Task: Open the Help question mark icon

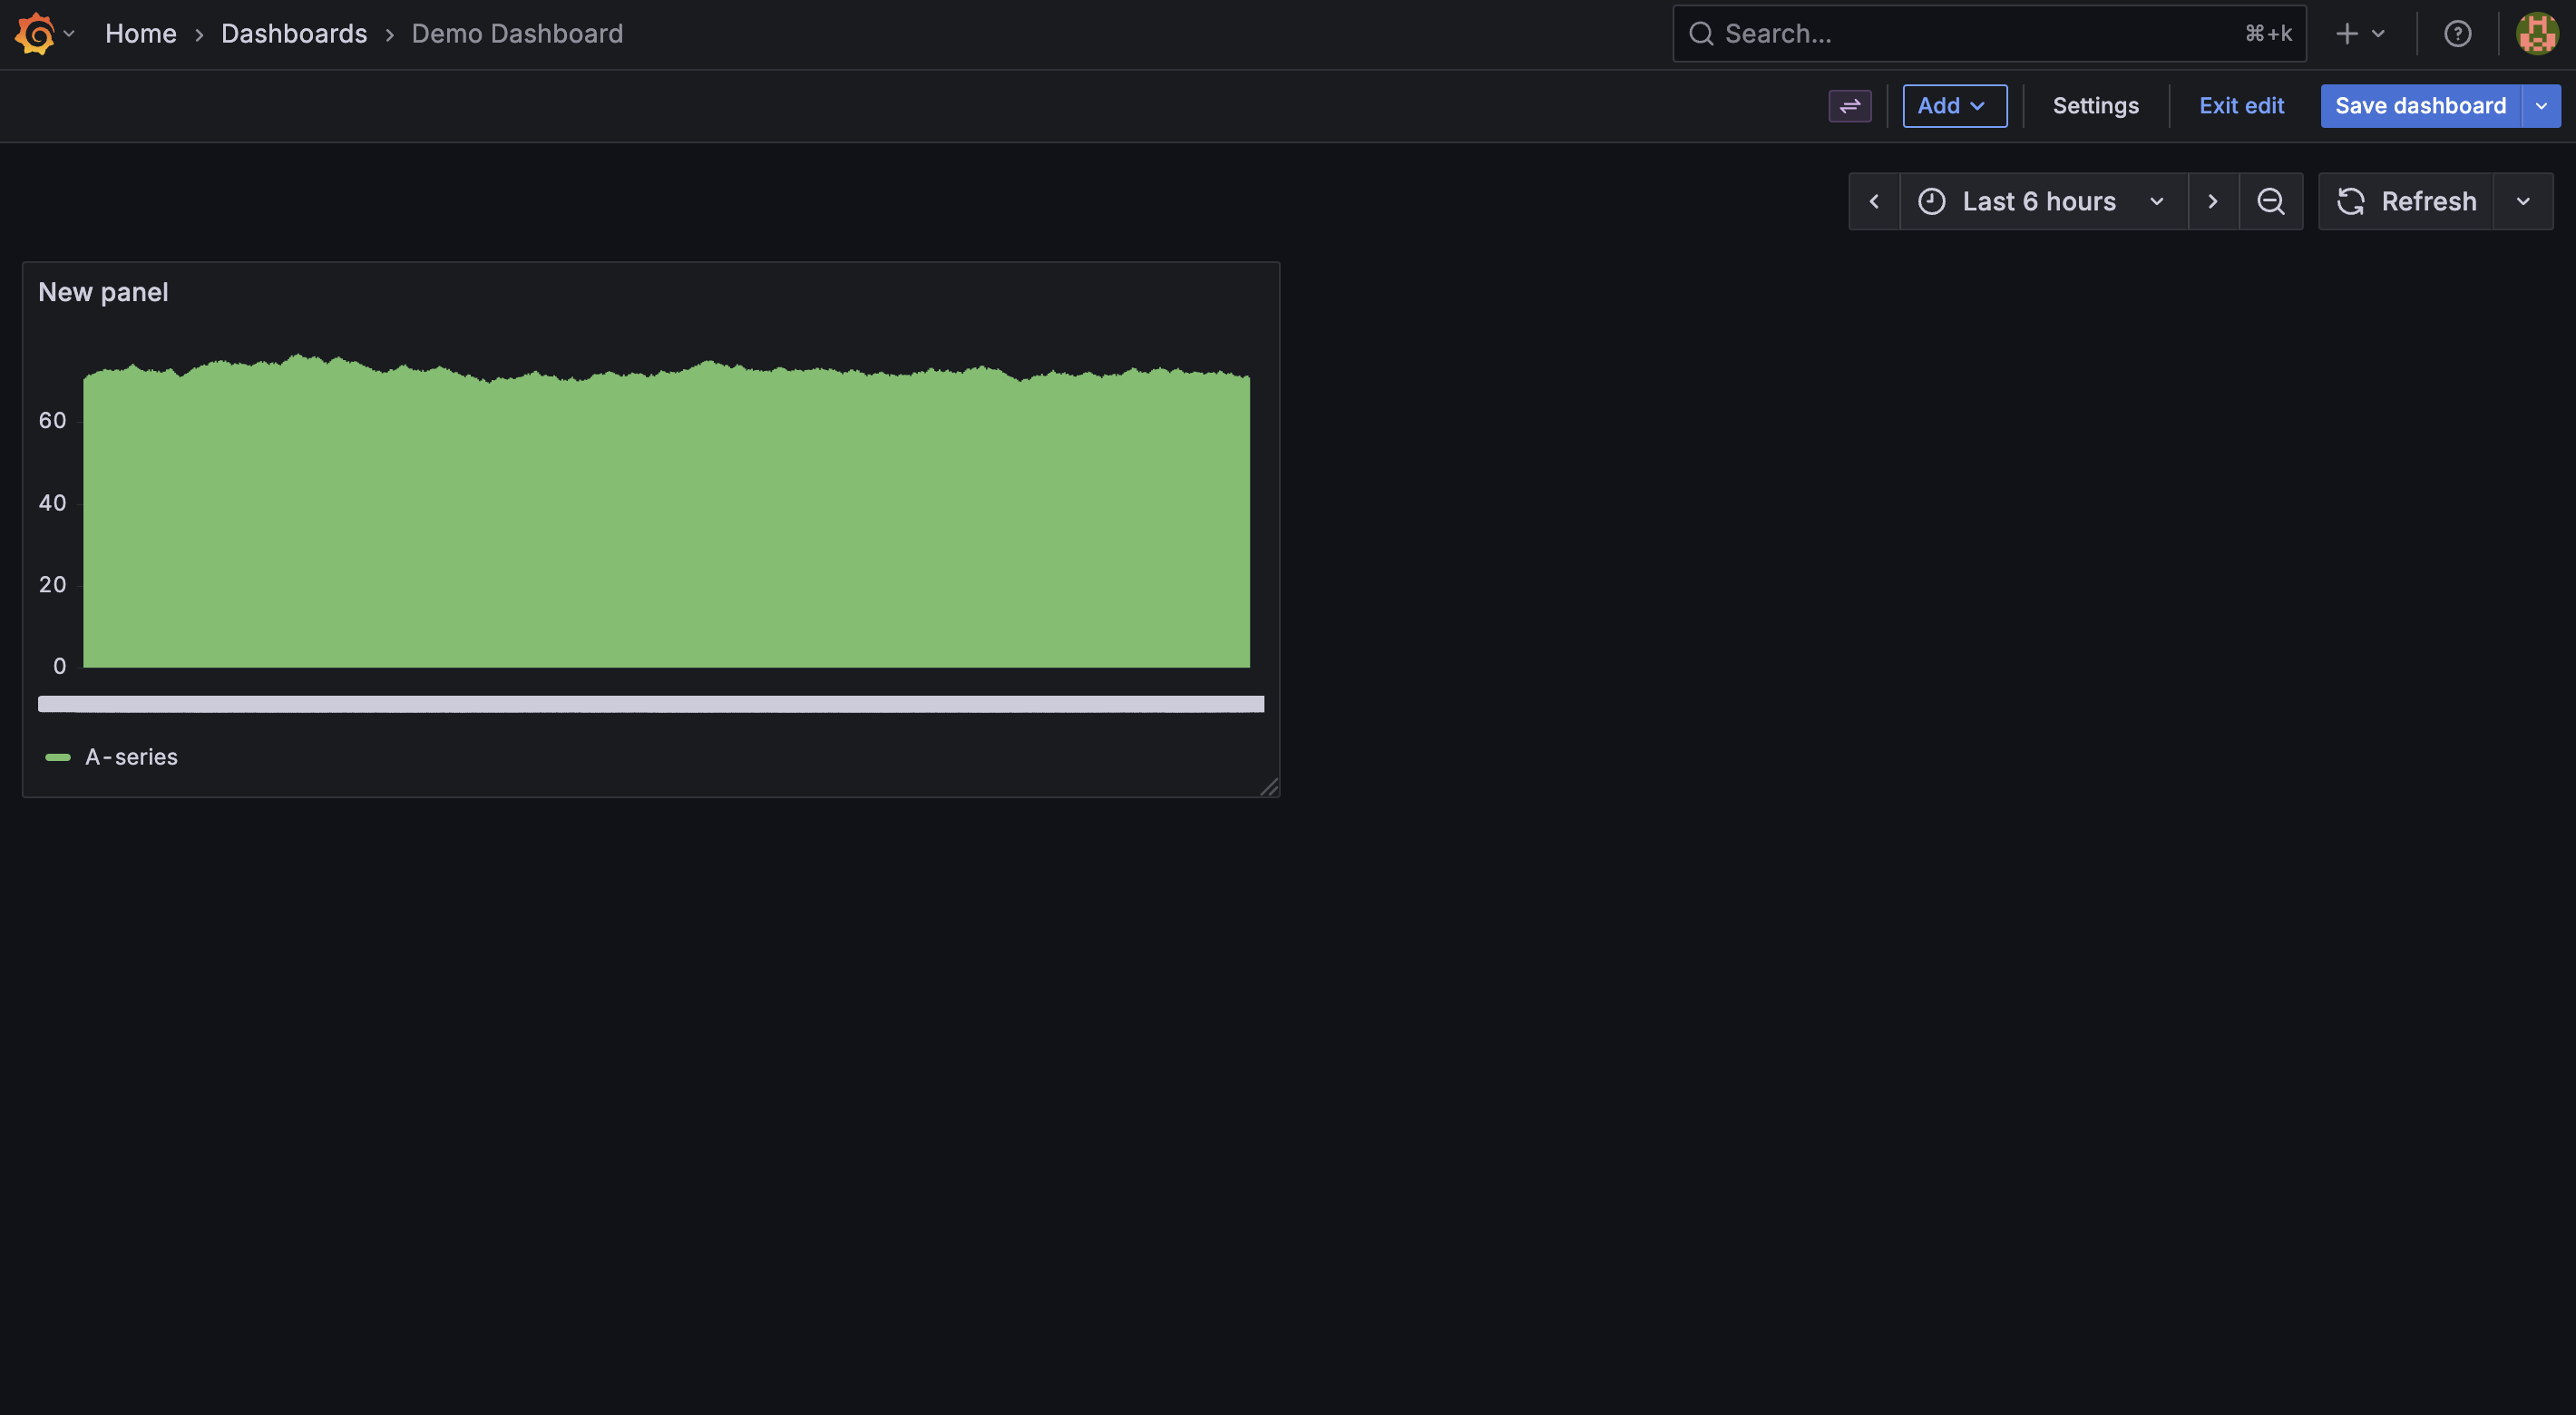Action: coord(2457,34)
